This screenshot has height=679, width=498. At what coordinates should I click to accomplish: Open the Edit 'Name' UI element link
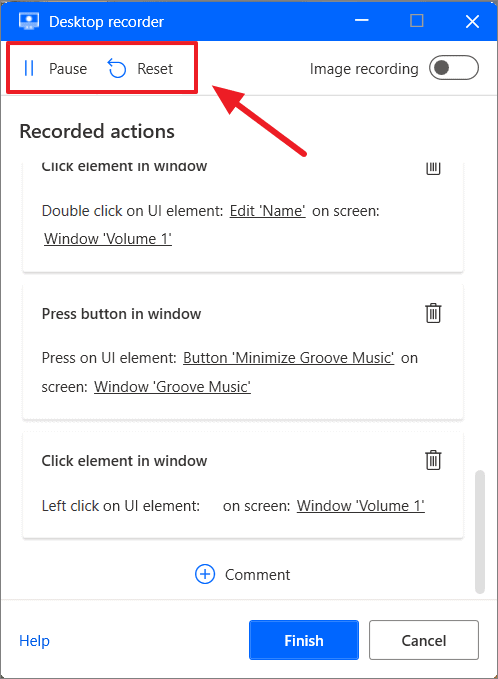[267, 211]
